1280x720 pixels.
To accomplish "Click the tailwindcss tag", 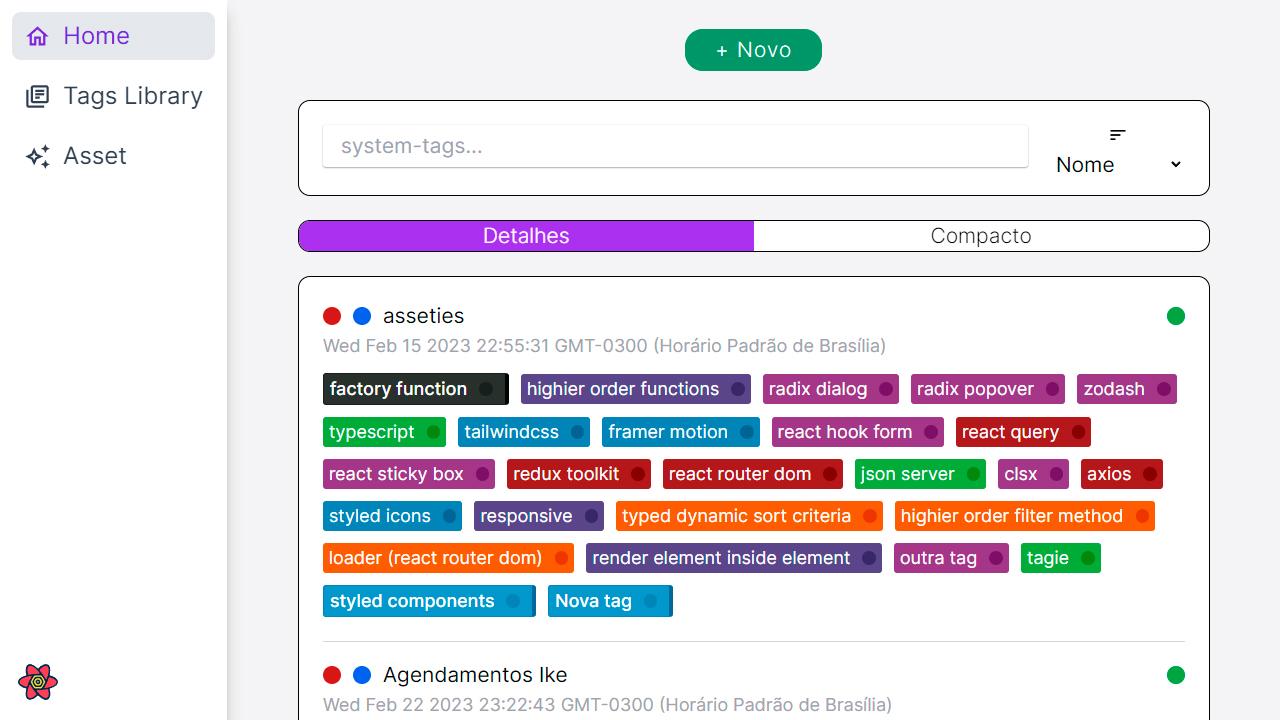I will [511, 432].
